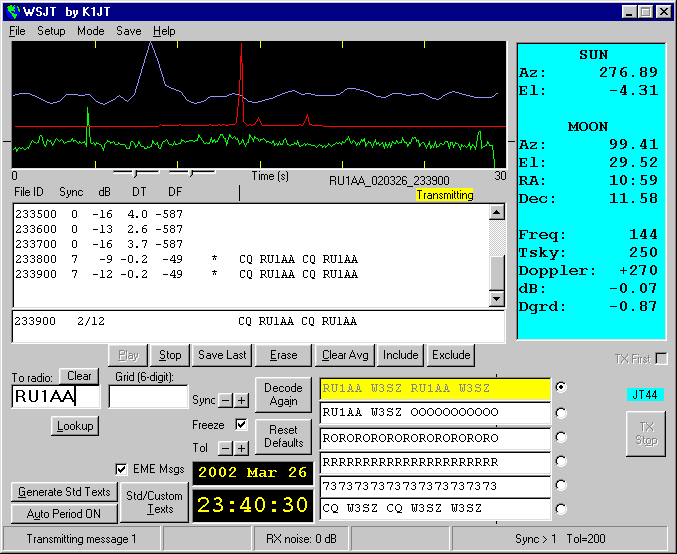Image resolution: width=677 pixels, height=554 pixels.
Task: Click the To radio input with RU1AA
Action: pyautogui.click(x=56, y=396)
